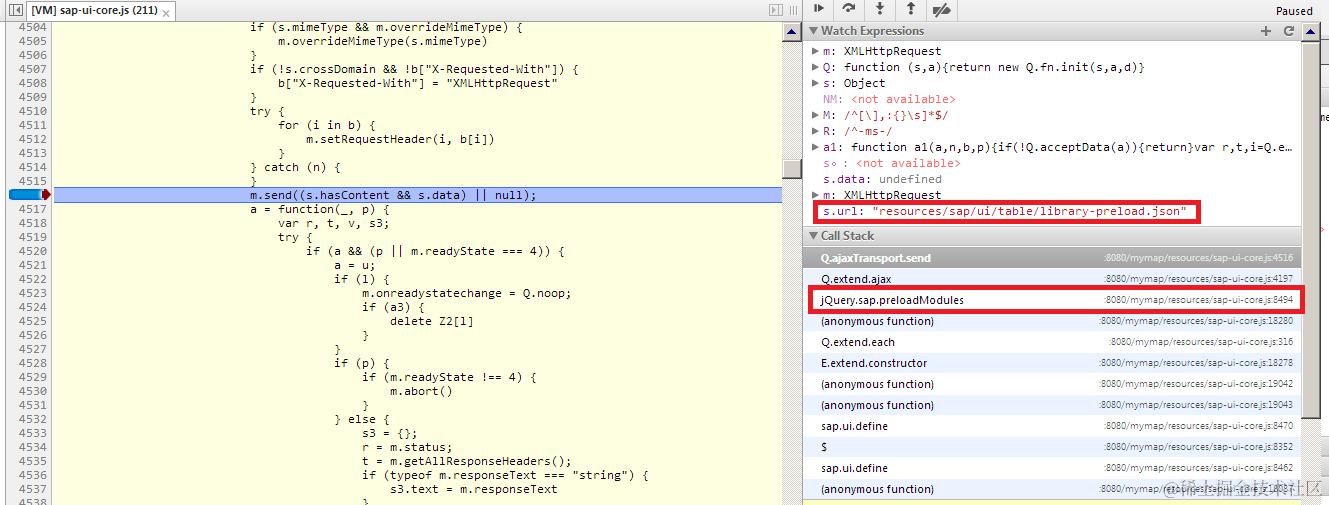The image size is (1329, 505).
Task: Collapse the Watch Expressions section
Action: (x=814, y=31)
